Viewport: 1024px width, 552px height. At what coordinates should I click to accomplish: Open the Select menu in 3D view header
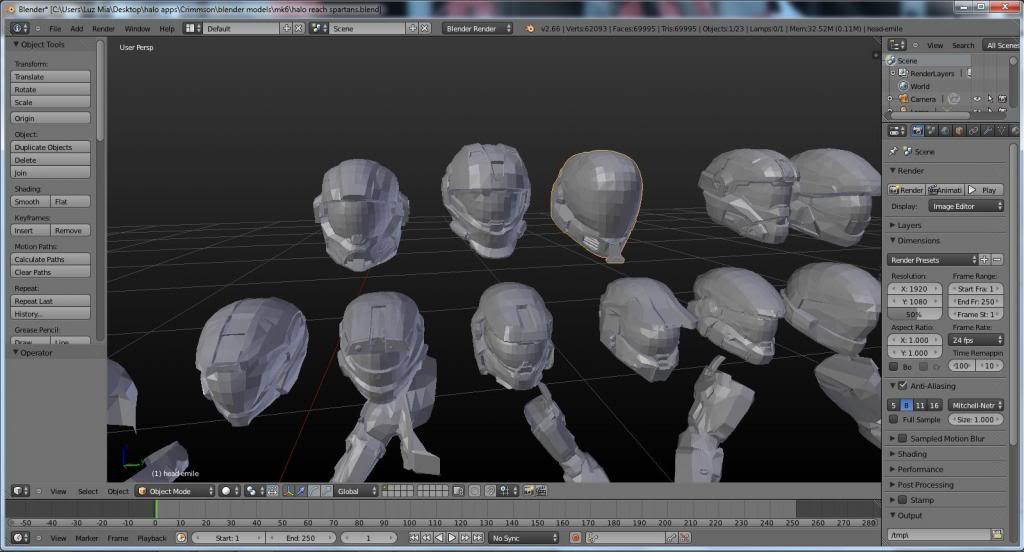click(88, 491)
